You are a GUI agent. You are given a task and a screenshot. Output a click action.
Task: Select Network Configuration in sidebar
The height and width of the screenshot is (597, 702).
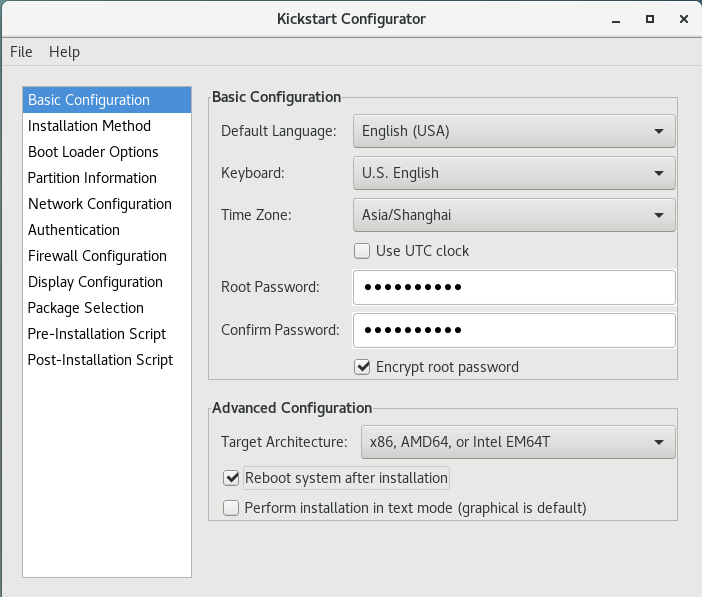(x=99, y=204)
